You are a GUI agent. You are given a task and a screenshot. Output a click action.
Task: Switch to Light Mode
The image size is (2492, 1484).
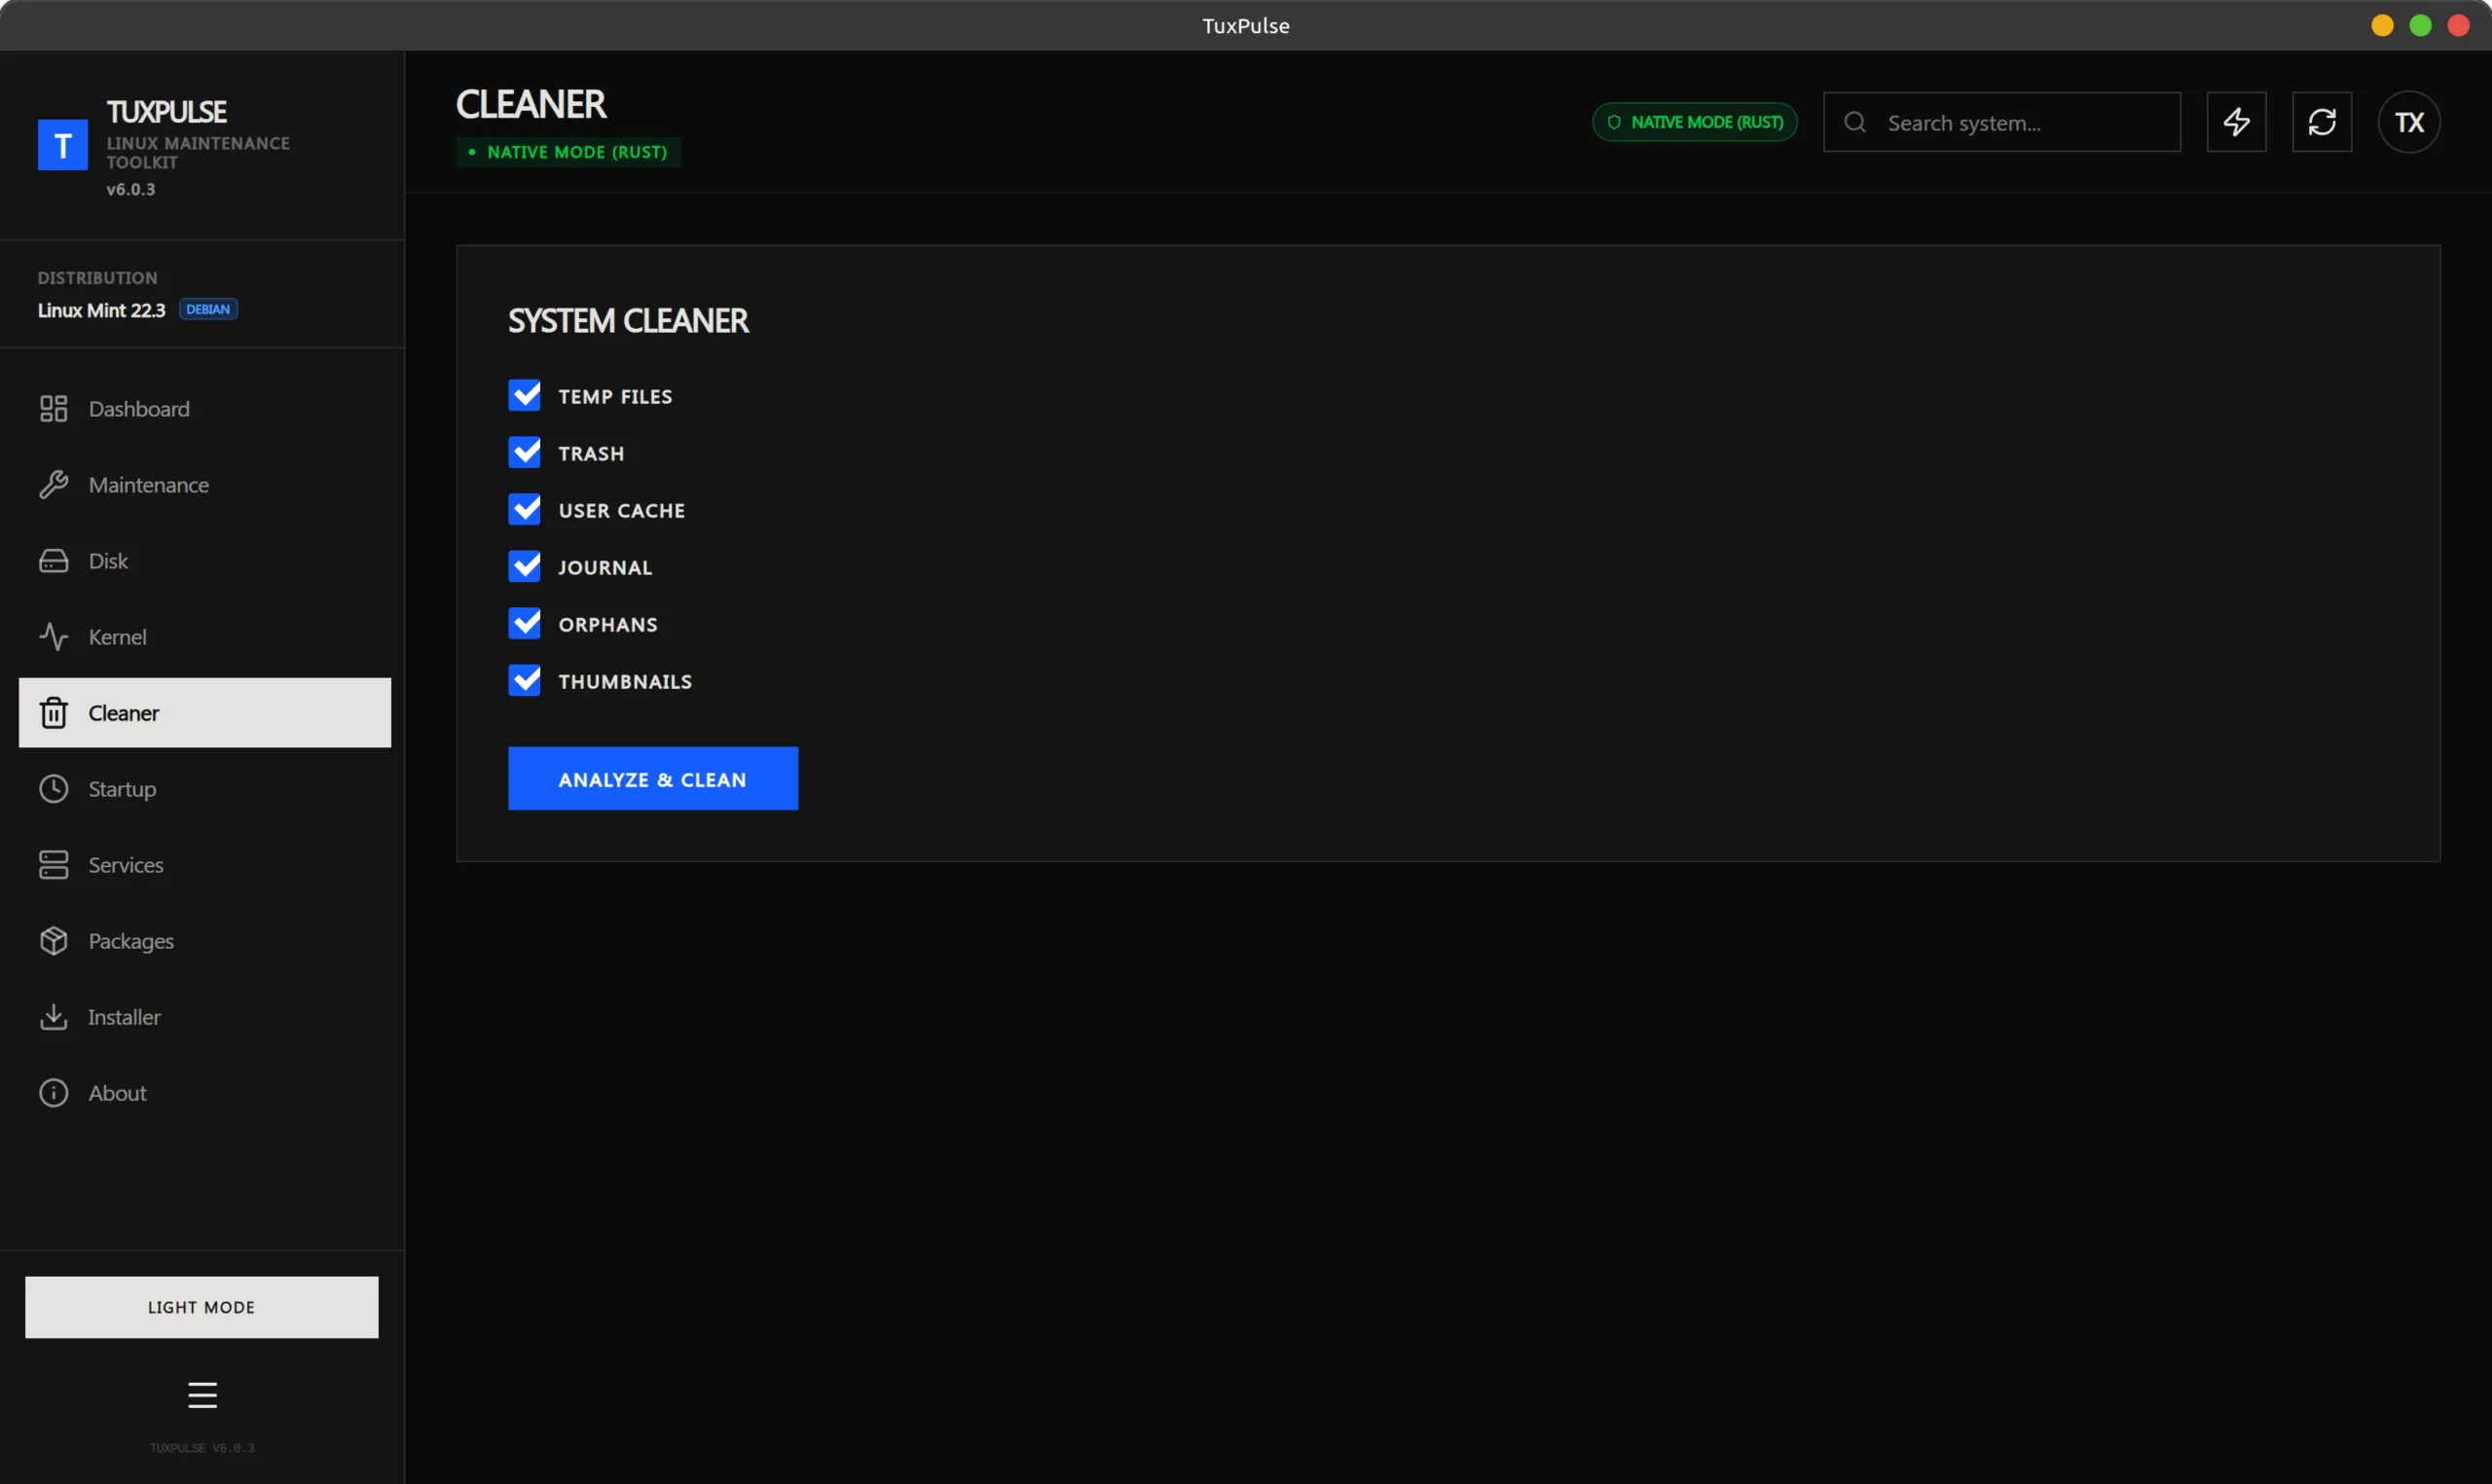pos(202,1307)
